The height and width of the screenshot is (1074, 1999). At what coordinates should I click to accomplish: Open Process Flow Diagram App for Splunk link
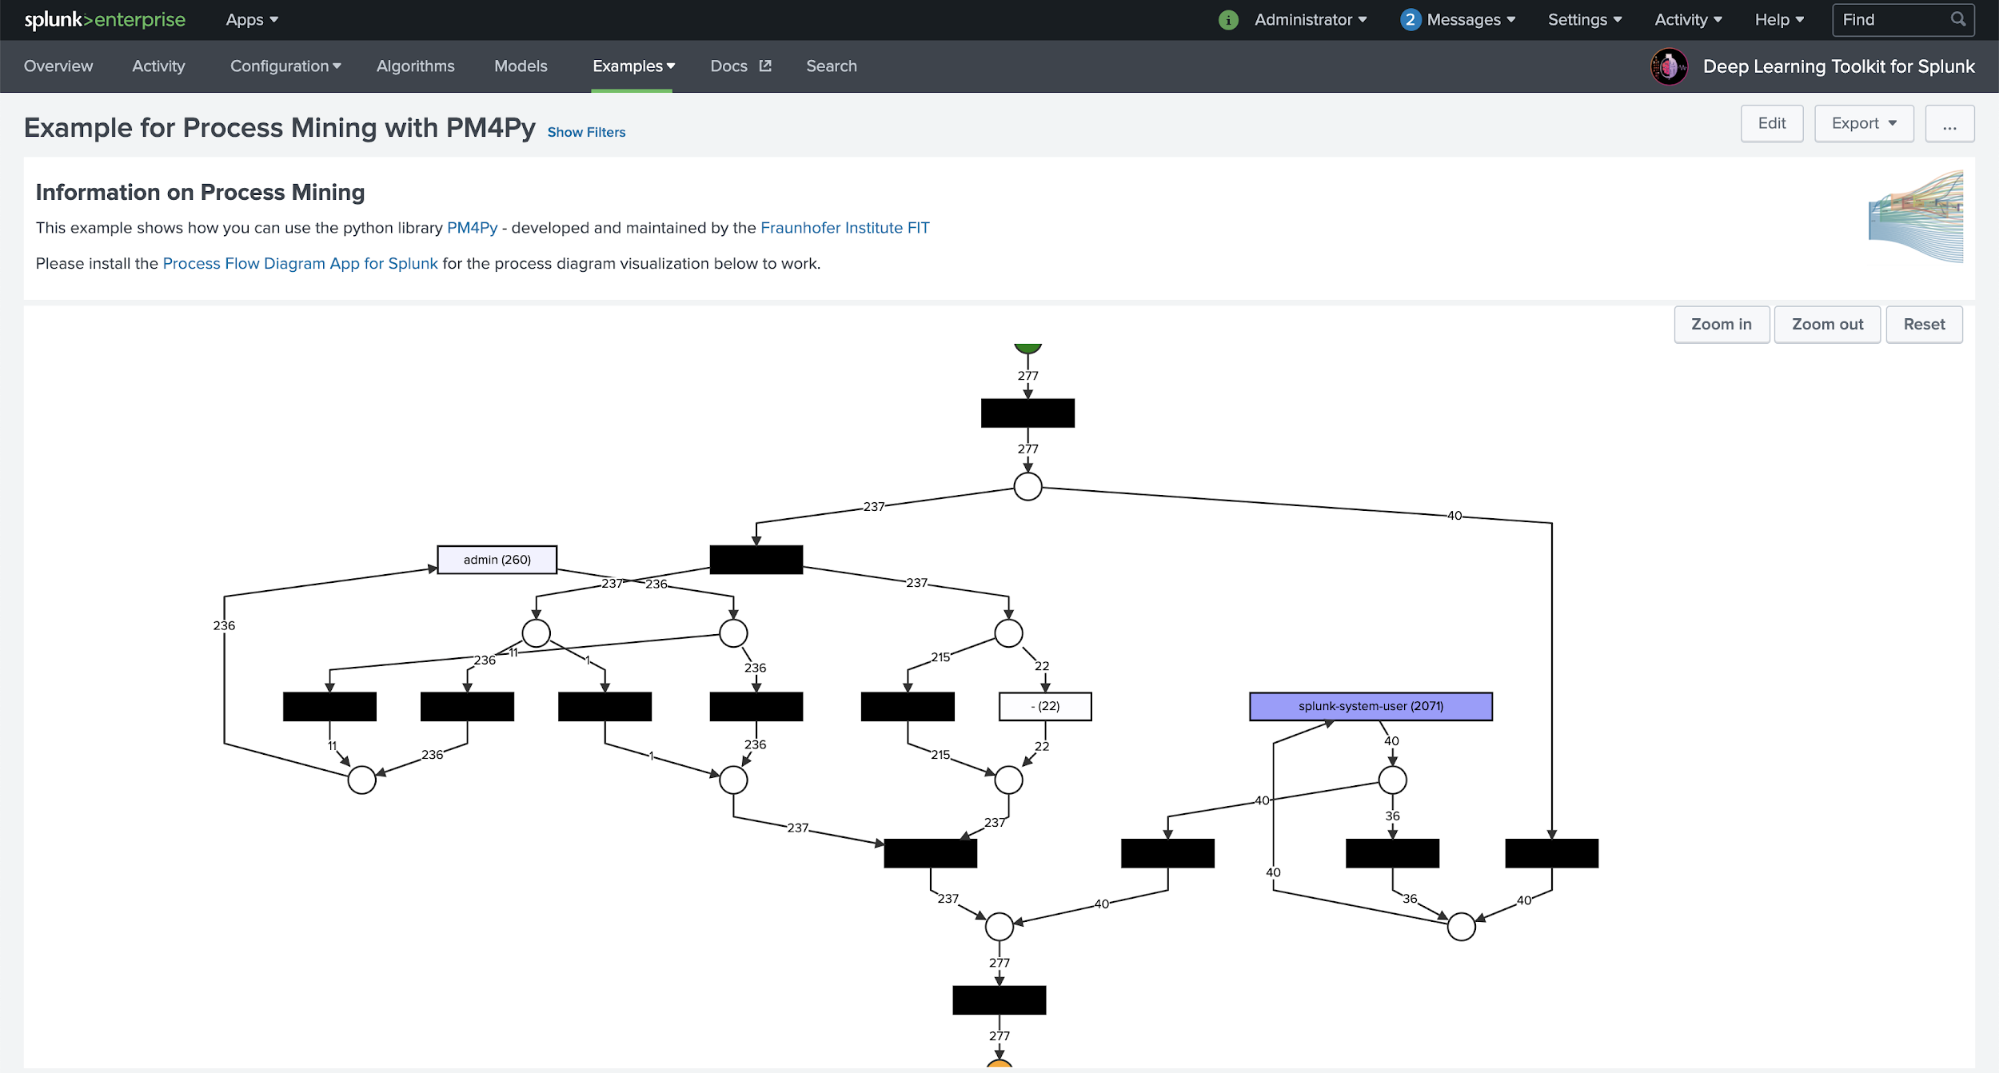pos(300,264)
